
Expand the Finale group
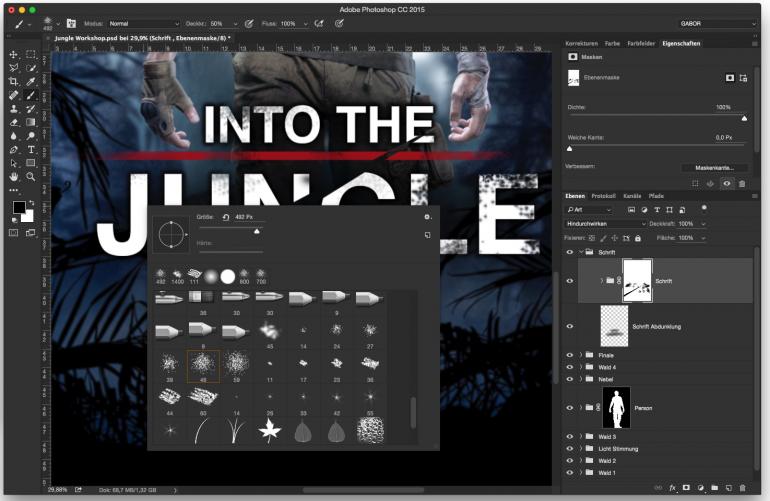[581, 355]
